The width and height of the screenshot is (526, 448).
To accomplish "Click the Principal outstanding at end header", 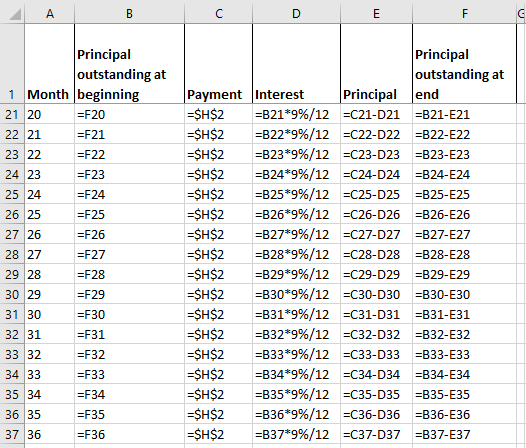I will point(465,63).
